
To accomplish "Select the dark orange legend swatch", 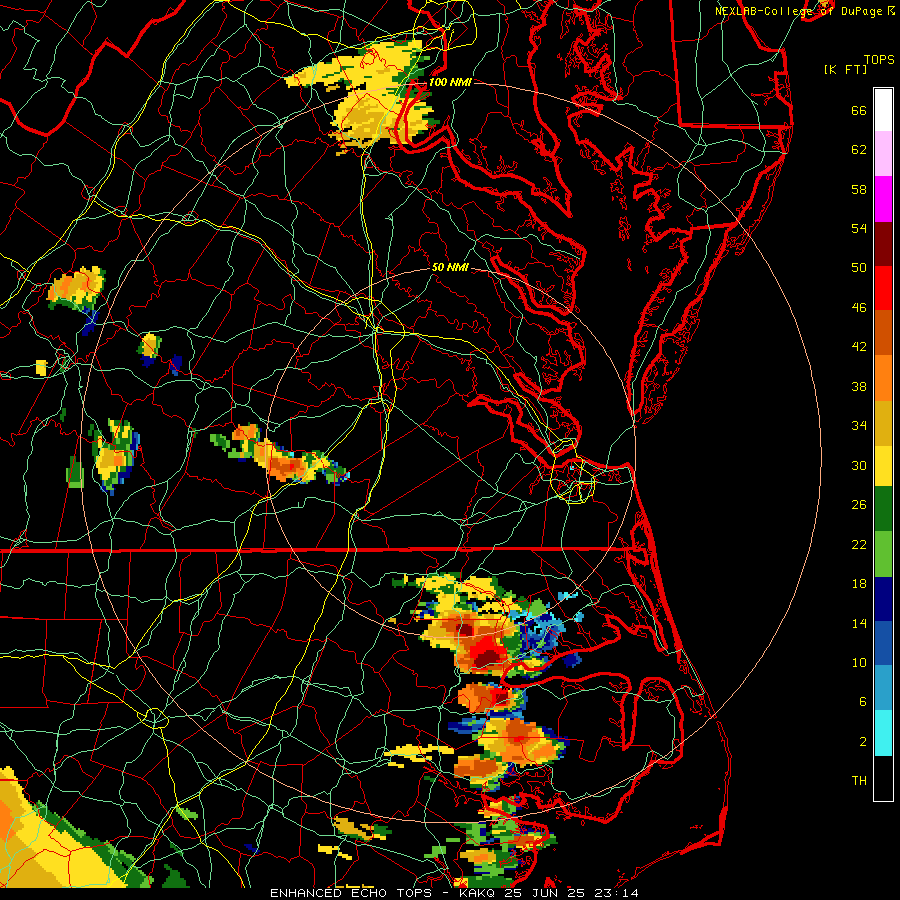I will (883, 333).
